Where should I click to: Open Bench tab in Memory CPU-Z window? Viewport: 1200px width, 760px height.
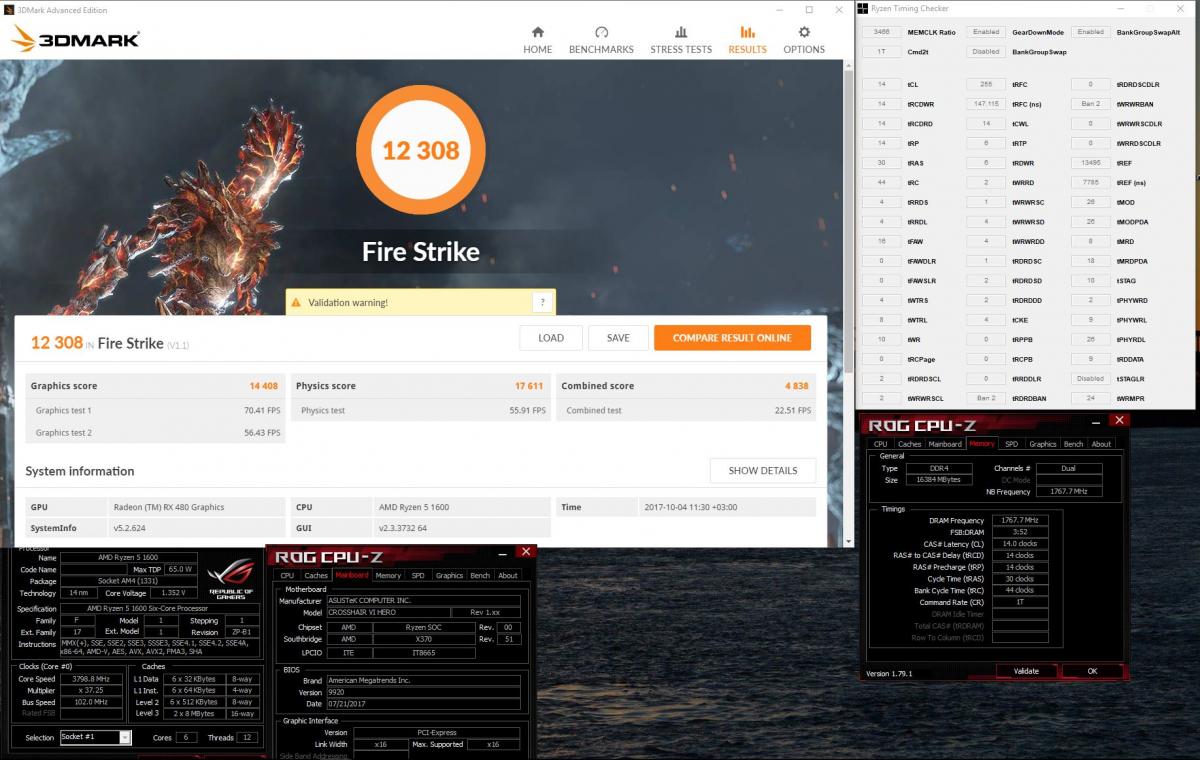tap(1073, 444)
